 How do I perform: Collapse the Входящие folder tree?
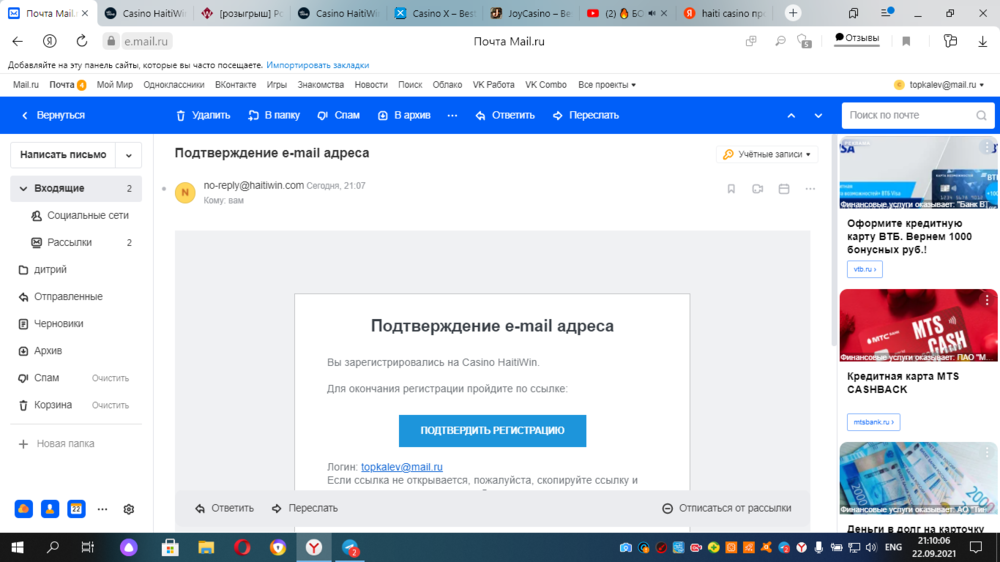[x=24, y=189]
